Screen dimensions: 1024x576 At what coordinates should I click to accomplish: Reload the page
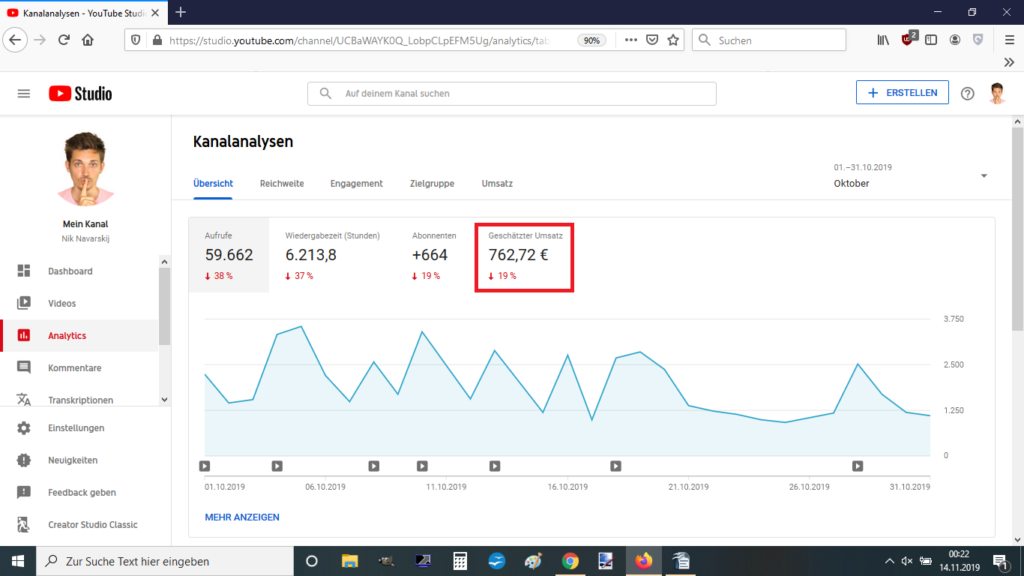pos(63,40)
